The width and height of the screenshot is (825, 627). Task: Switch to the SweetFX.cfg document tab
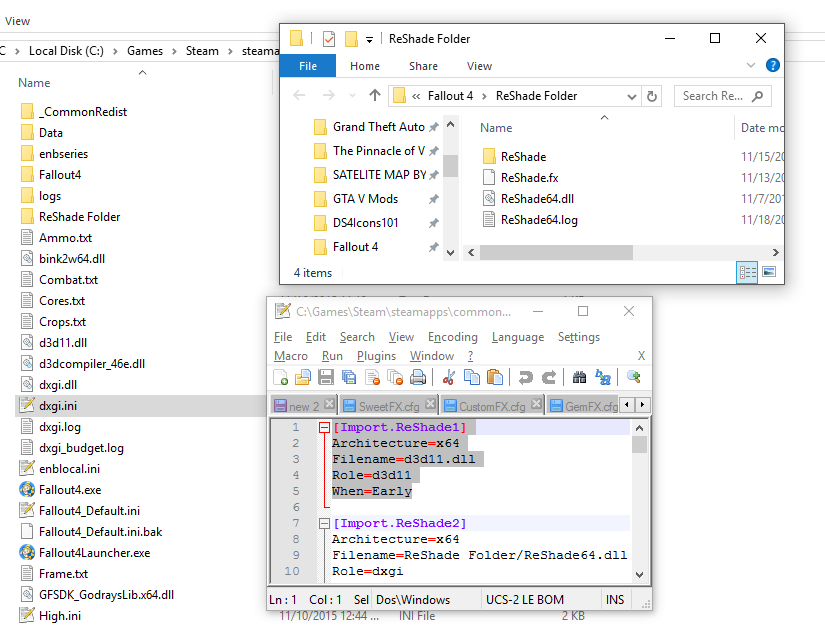[389, 406]
